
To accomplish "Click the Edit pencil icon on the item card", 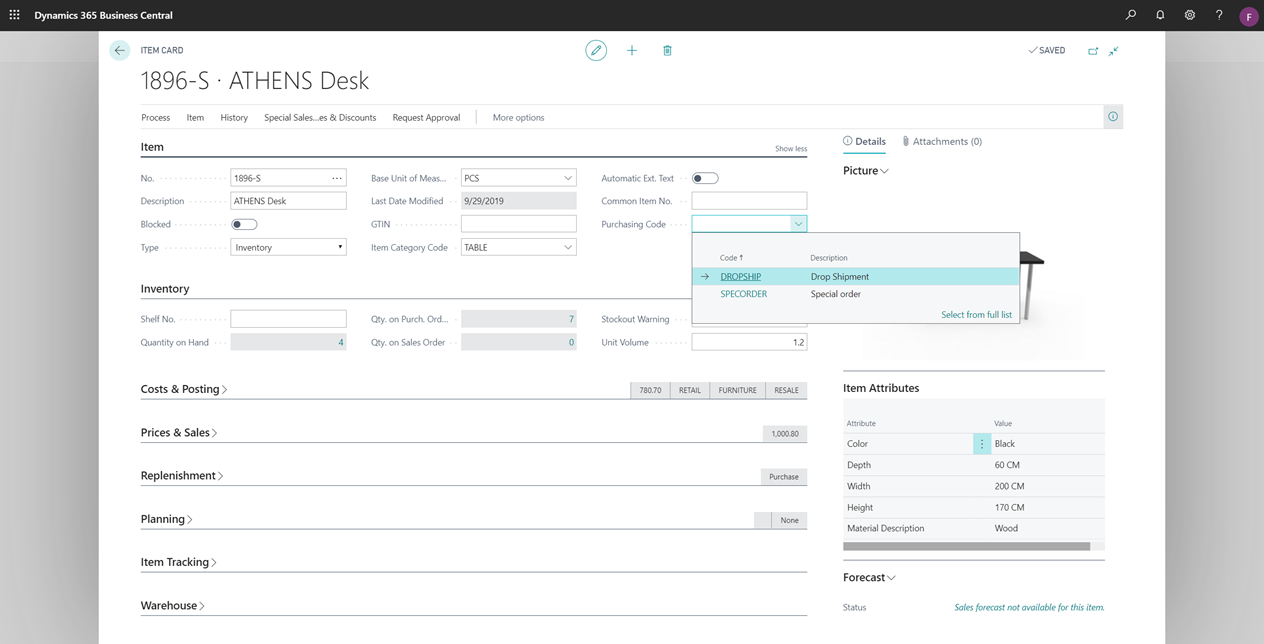I will point(596,49).
